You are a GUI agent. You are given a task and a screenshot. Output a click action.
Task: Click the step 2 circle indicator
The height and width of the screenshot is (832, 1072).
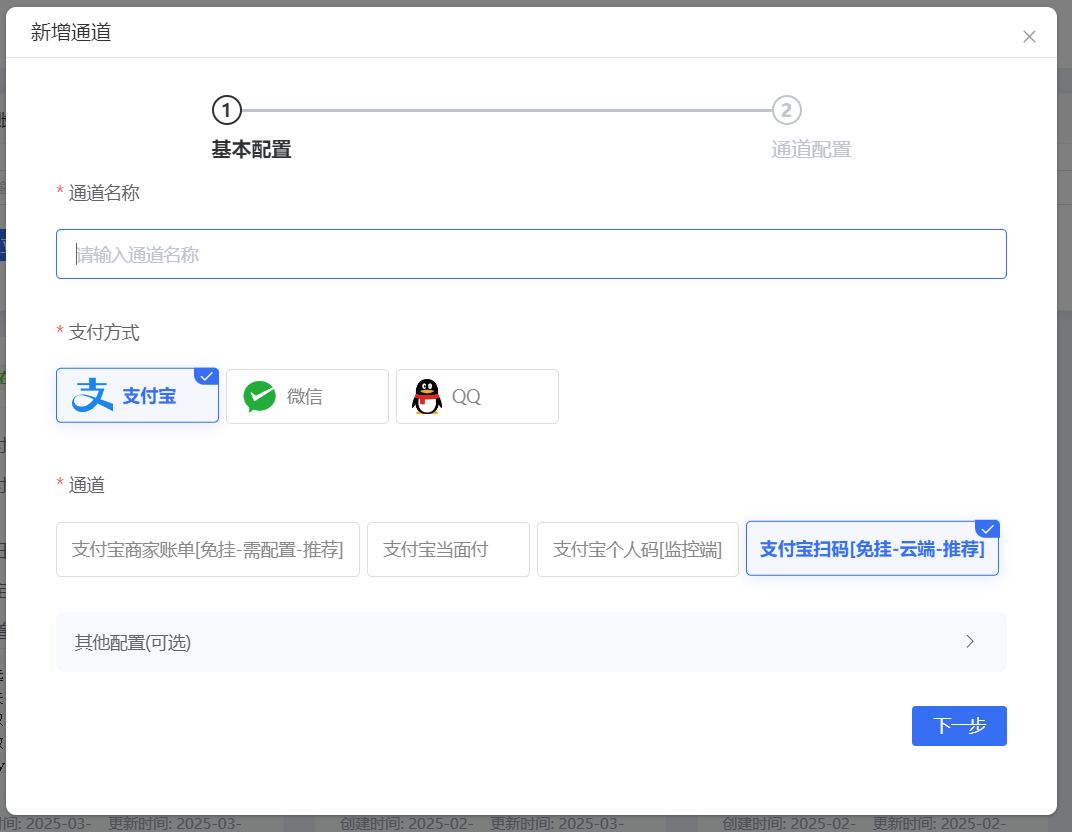click(787, 110)
